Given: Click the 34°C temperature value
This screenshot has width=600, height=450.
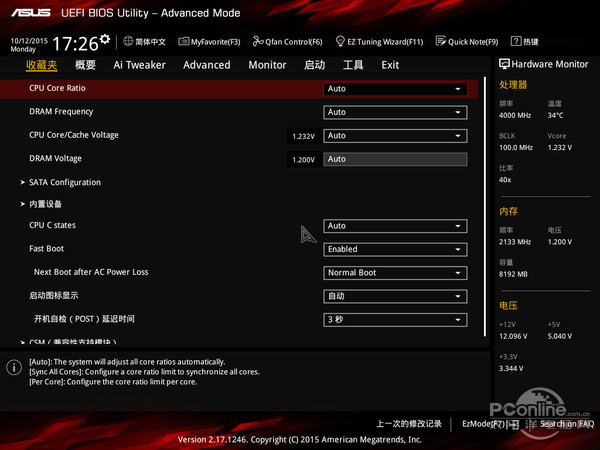Looking at the screenshot, I should pos(555,115).
